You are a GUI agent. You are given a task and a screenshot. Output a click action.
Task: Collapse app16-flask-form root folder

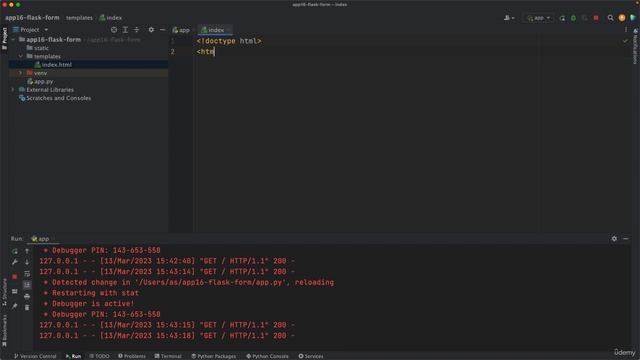13,40
